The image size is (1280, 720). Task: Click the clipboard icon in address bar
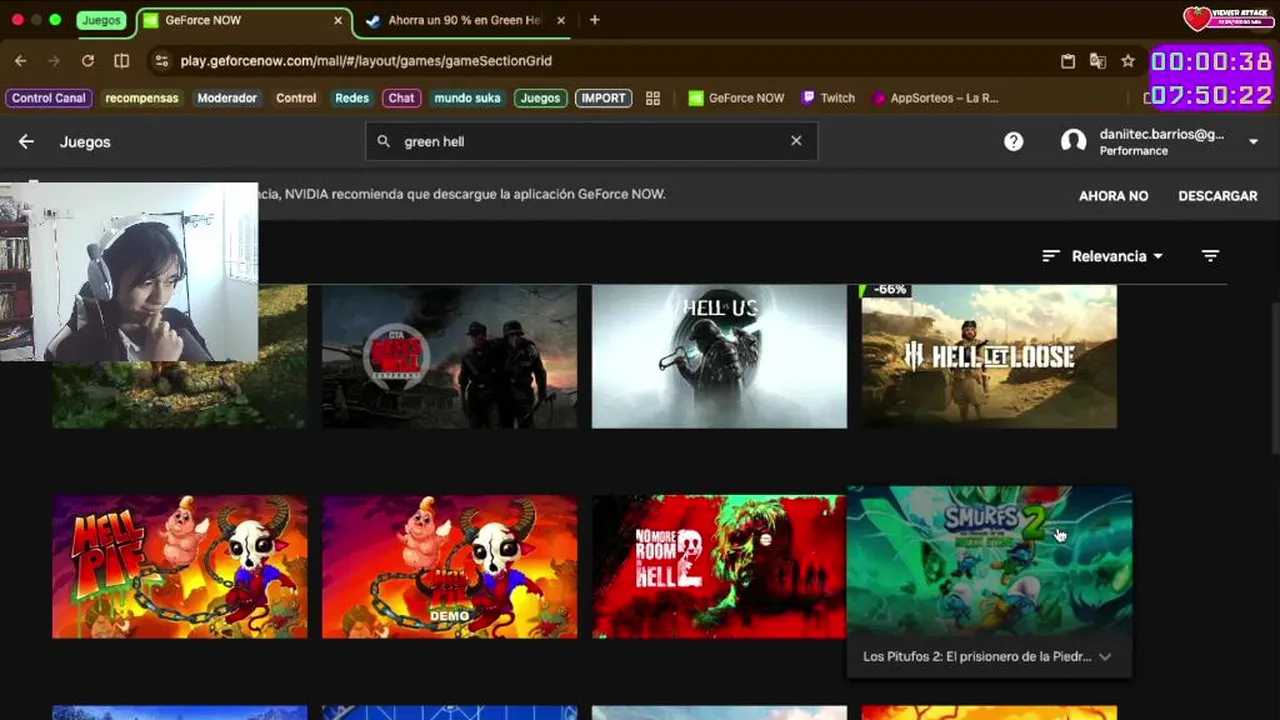click(x=1068, y=61)
